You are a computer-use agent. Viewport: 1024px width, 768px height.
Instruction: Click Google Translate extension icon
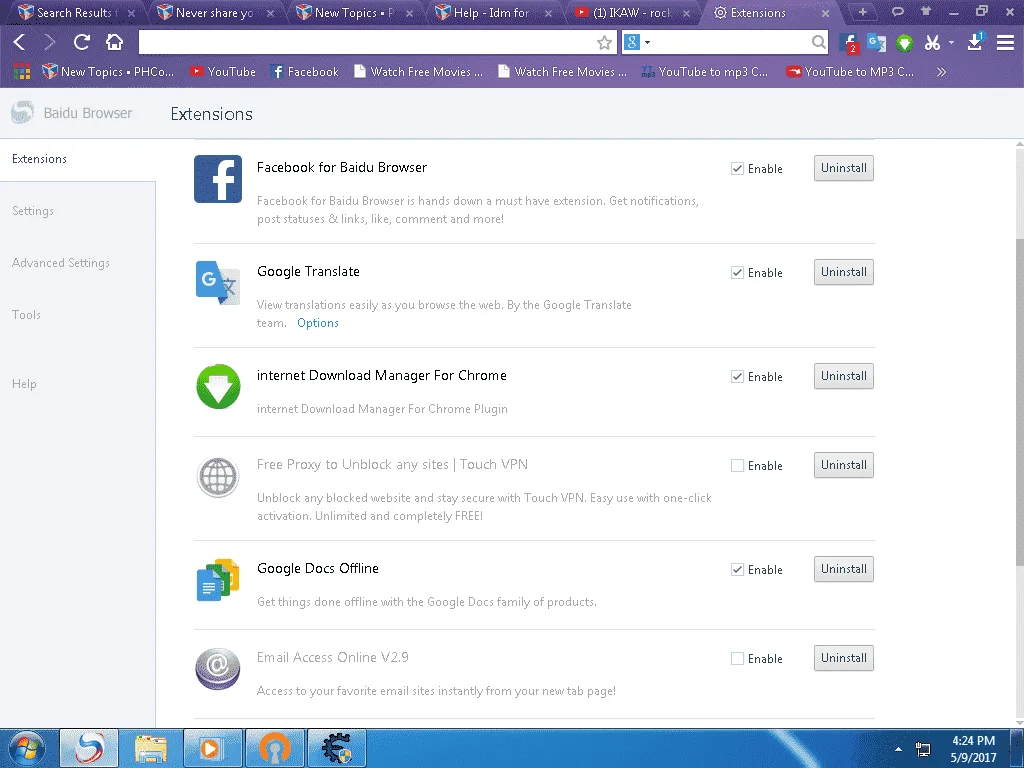[x=218, y=282]
